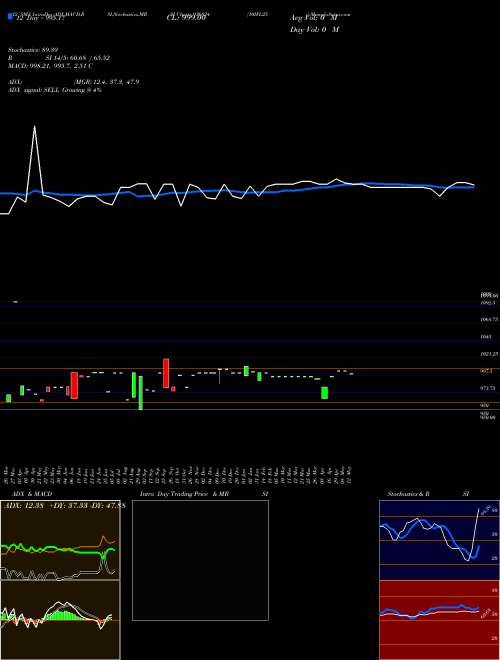Click the 'MACD: 998.21, 995.7, 2.51 C' line
The image size is (500, 660).
[51, 66]
